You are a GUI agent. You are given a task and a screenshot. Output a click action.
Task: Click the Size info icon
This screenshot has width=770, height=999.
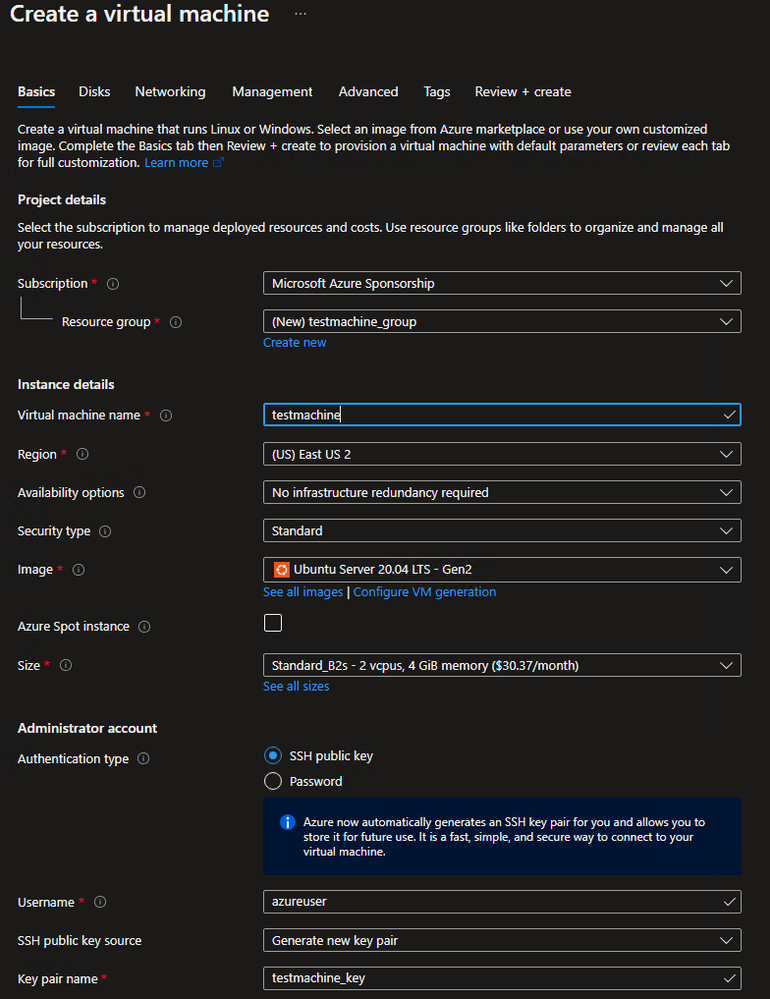pyautogui.click(x=66, y=665)
